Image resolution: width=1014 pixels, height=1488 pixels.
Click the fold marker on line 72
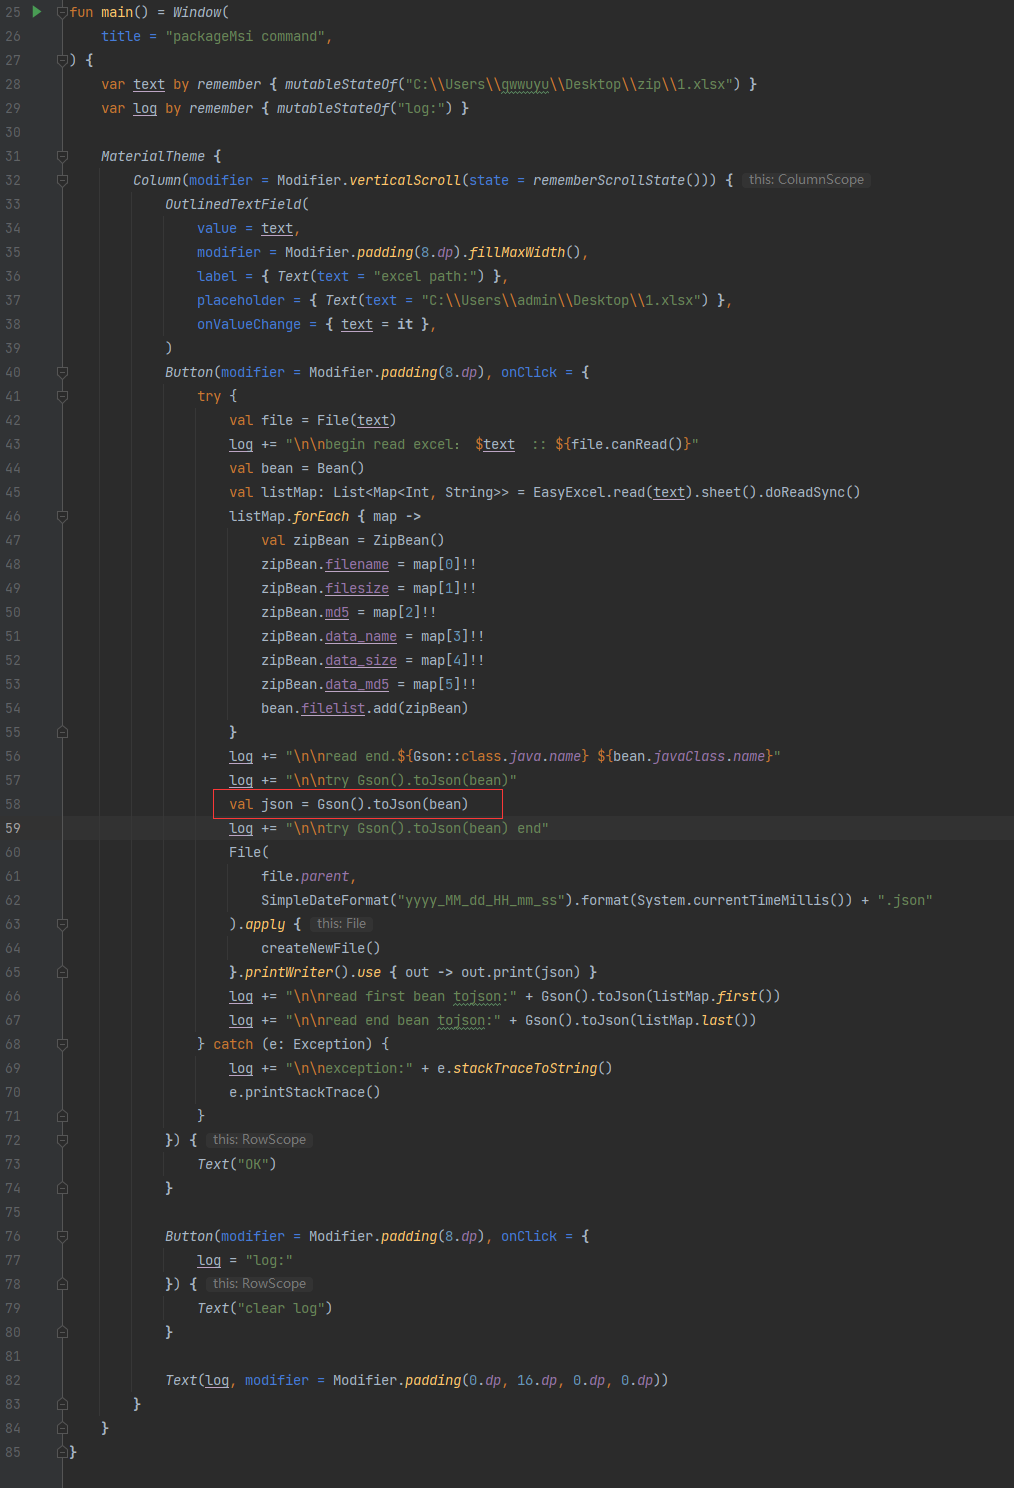pyautogui.click(x=62, y=1140)
